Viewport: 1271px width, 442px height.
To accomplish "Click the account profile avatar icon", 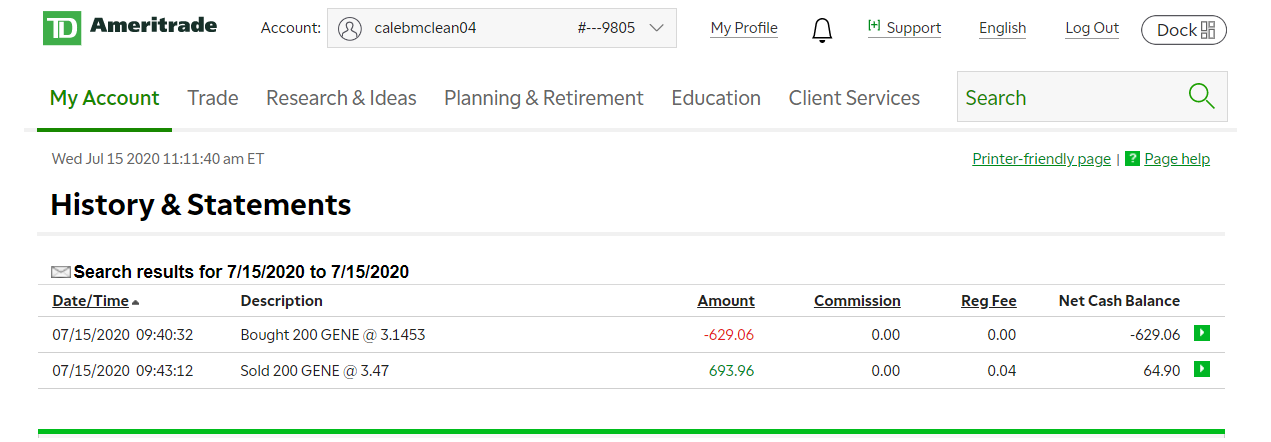I will (350, 29).
